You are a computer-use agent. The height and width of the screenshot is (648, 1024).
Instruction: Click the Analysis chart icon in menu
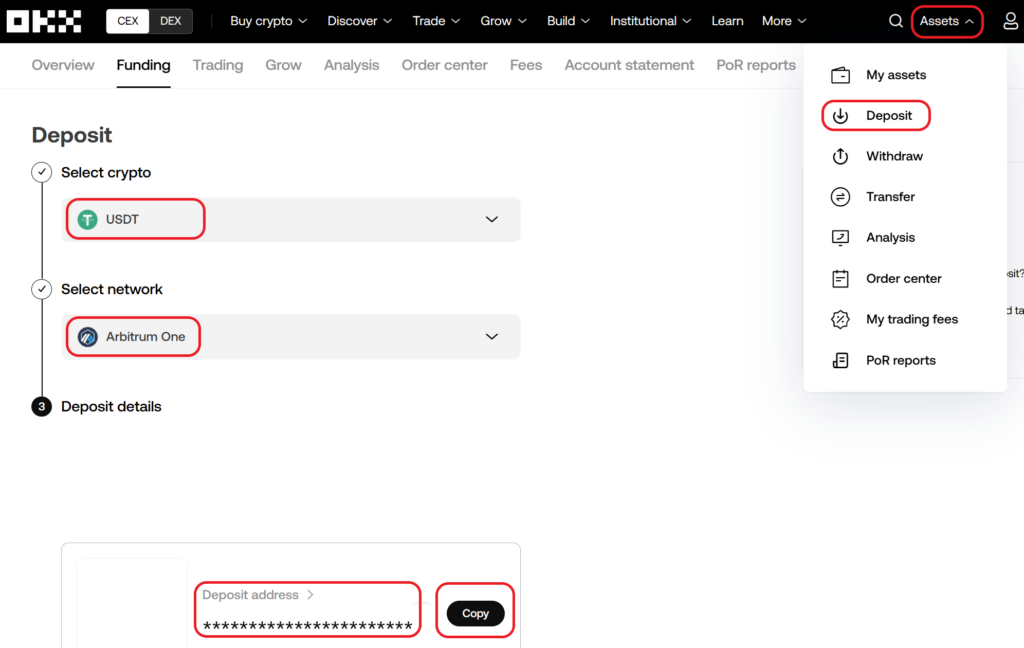click(840, 238)
